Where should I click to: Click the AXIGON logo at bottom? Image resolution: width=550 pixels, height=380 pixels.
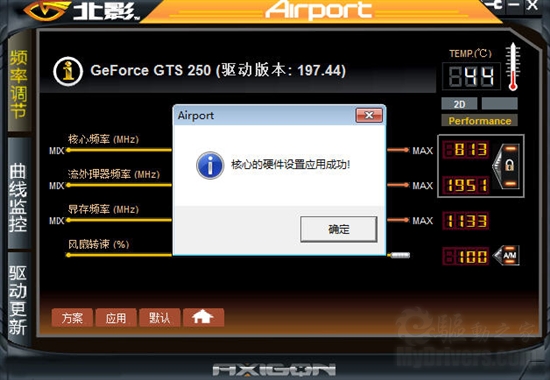coord(274,370)
